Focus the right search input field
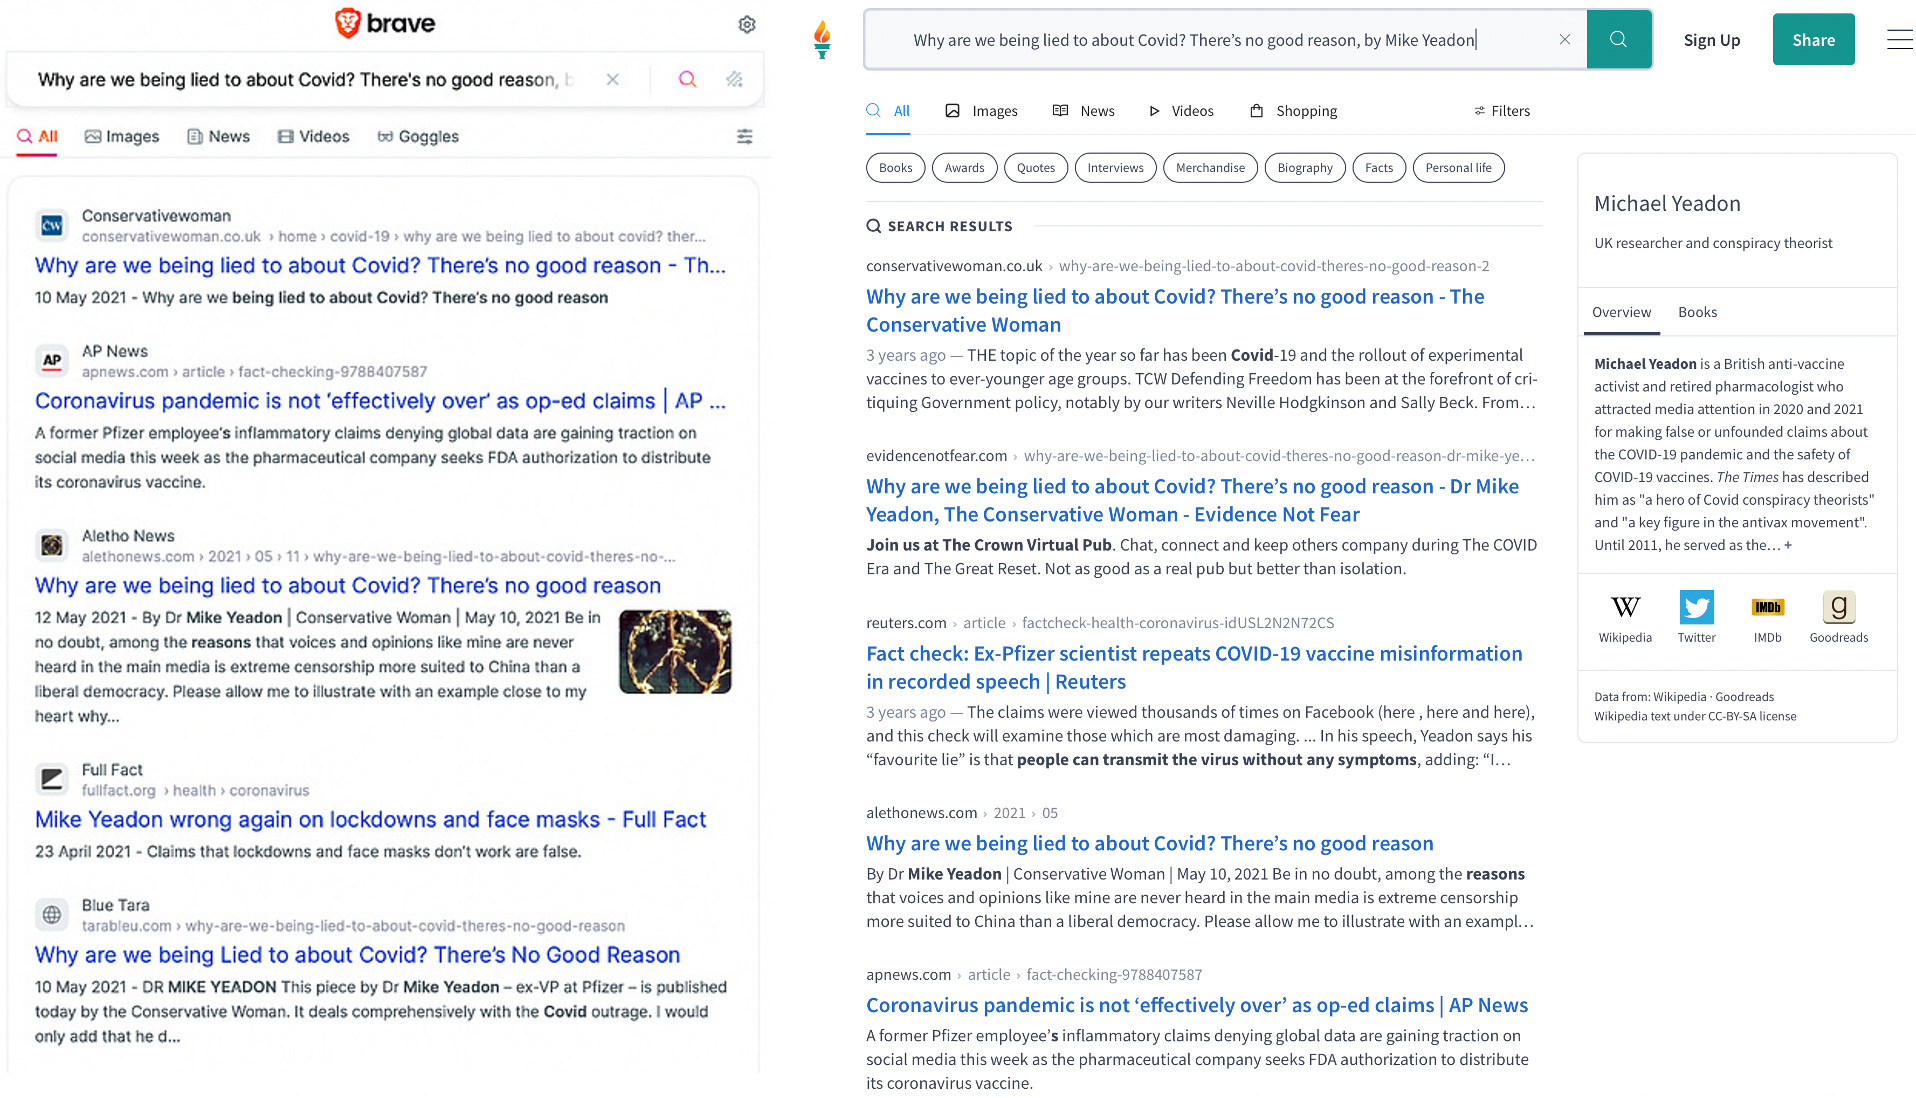 tap(1225, 40)
